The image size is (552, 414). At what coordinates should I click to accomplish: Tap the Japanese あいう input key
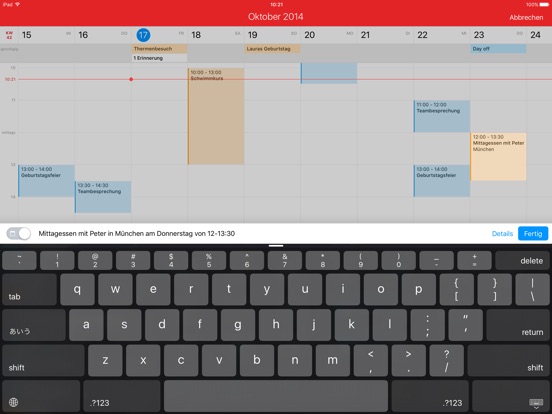[x=34, y=325]
